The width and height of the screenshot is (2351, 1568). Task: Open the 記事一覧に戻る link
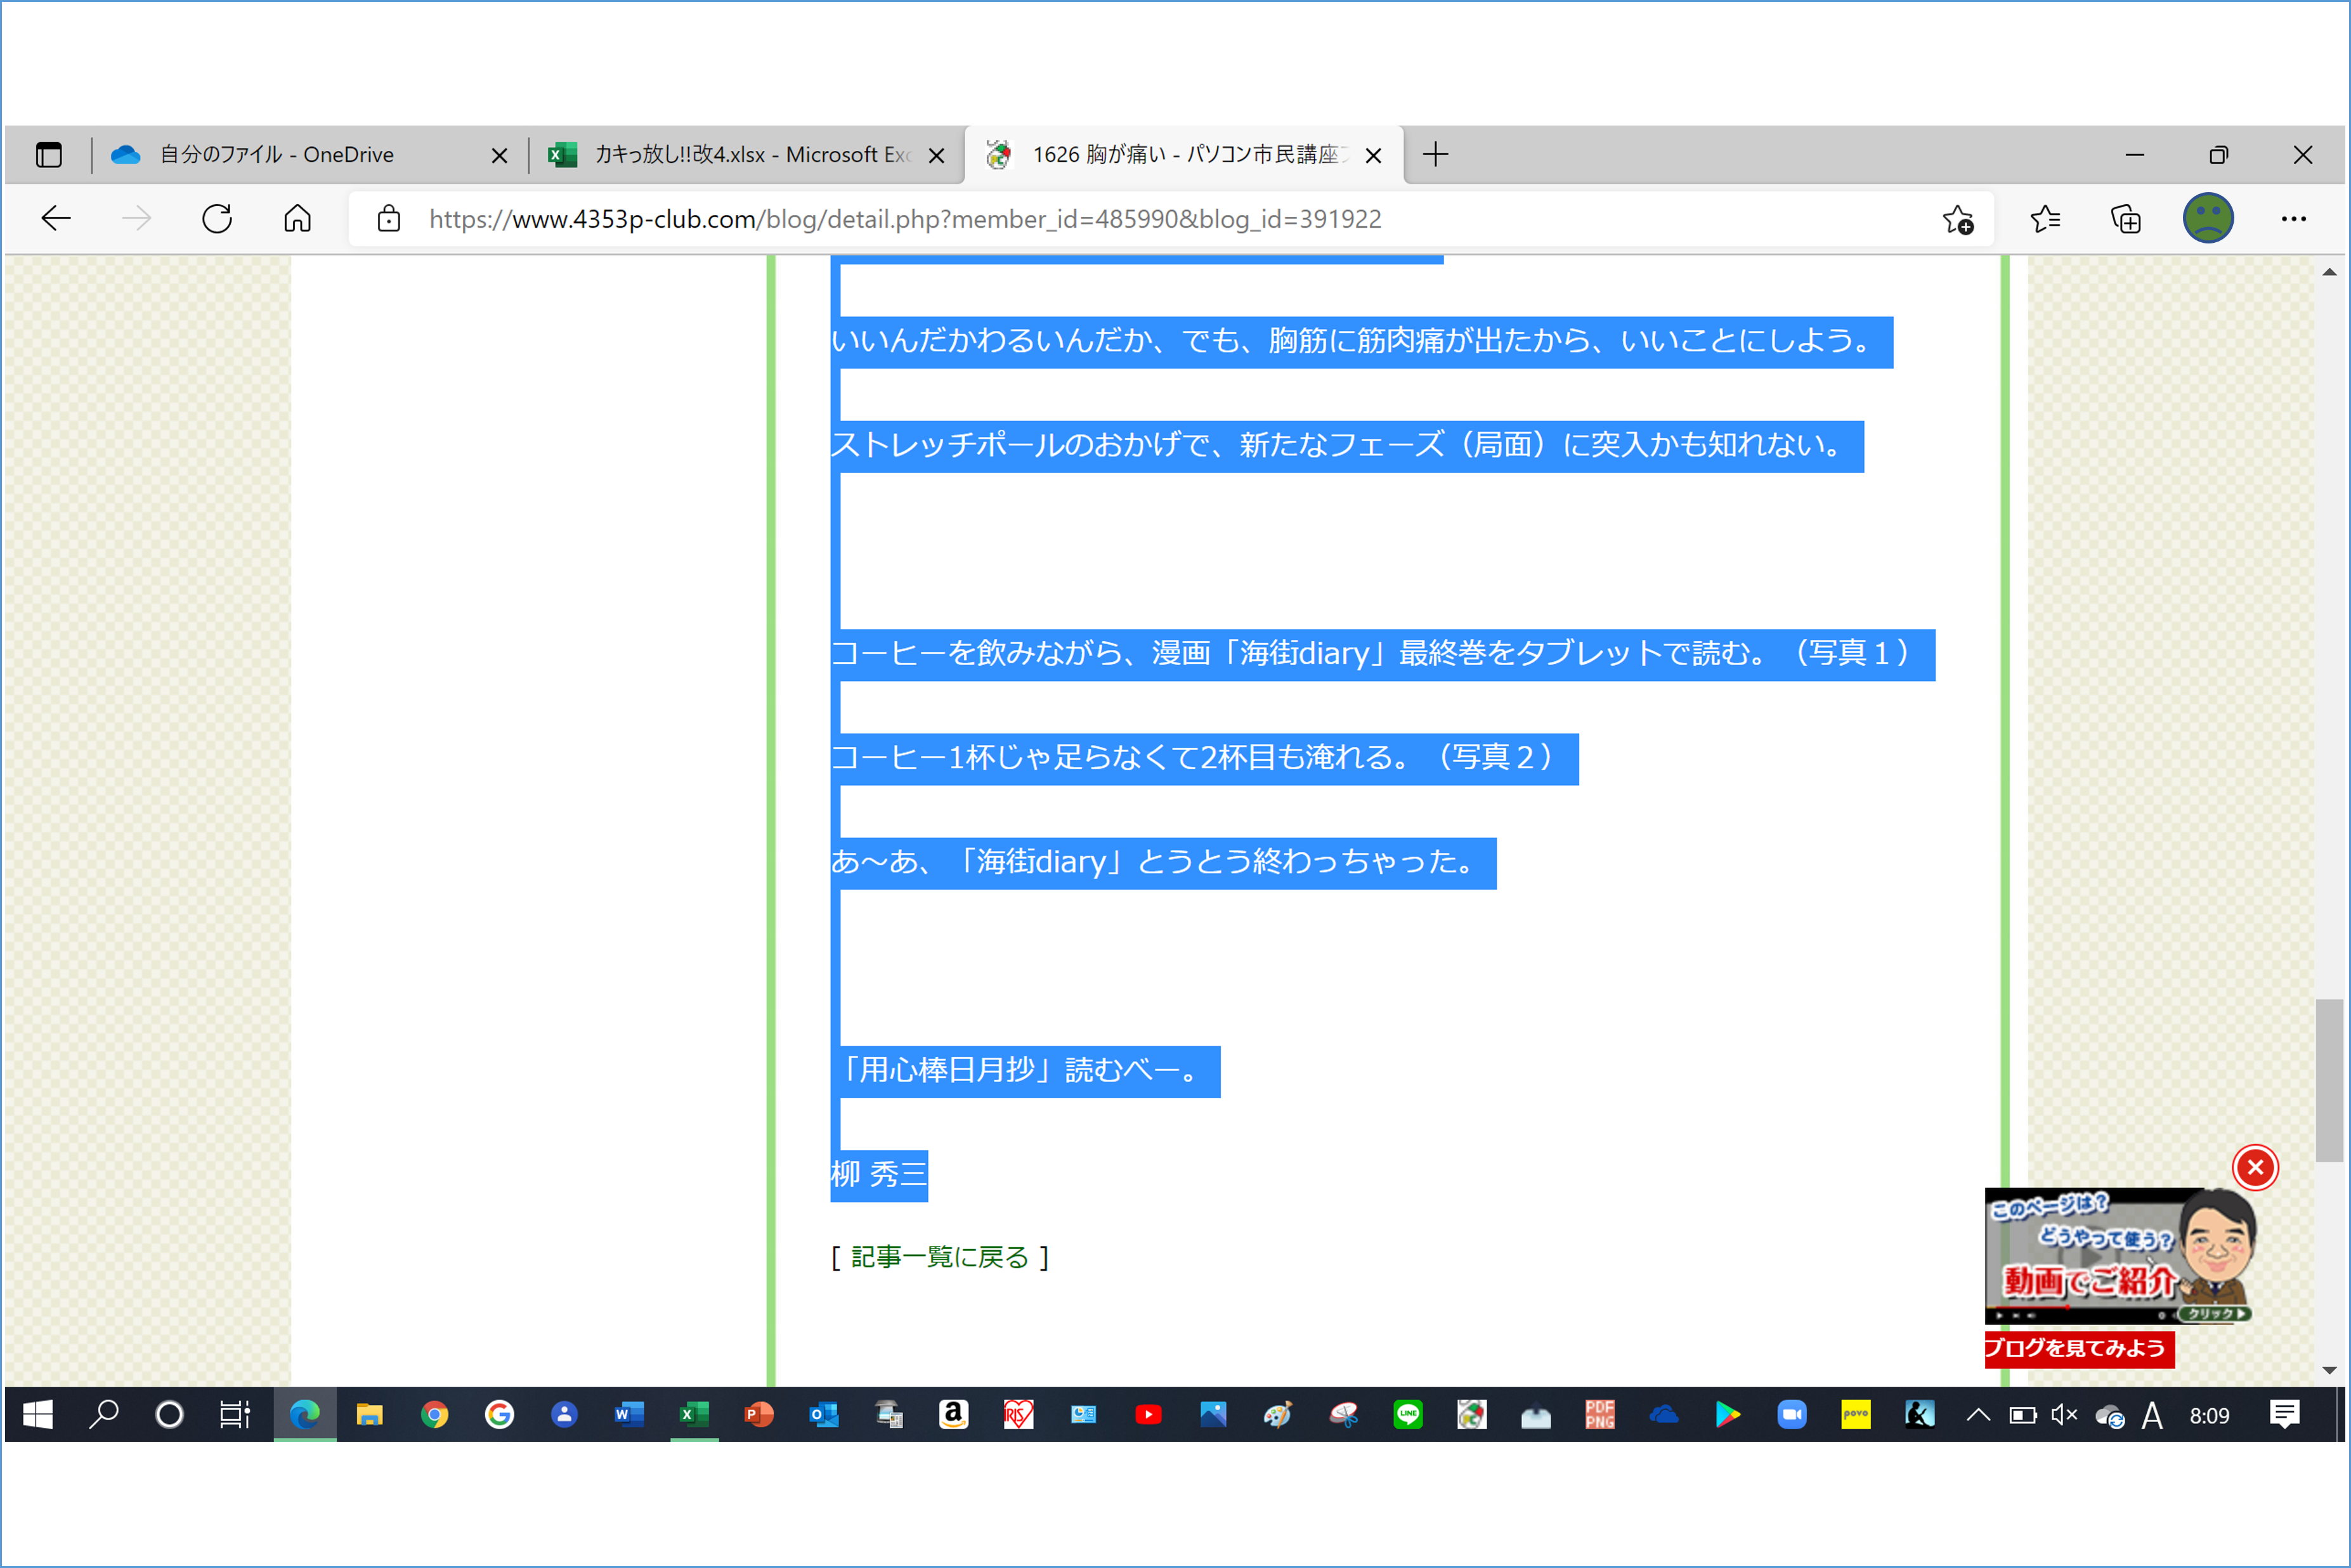939,1257
